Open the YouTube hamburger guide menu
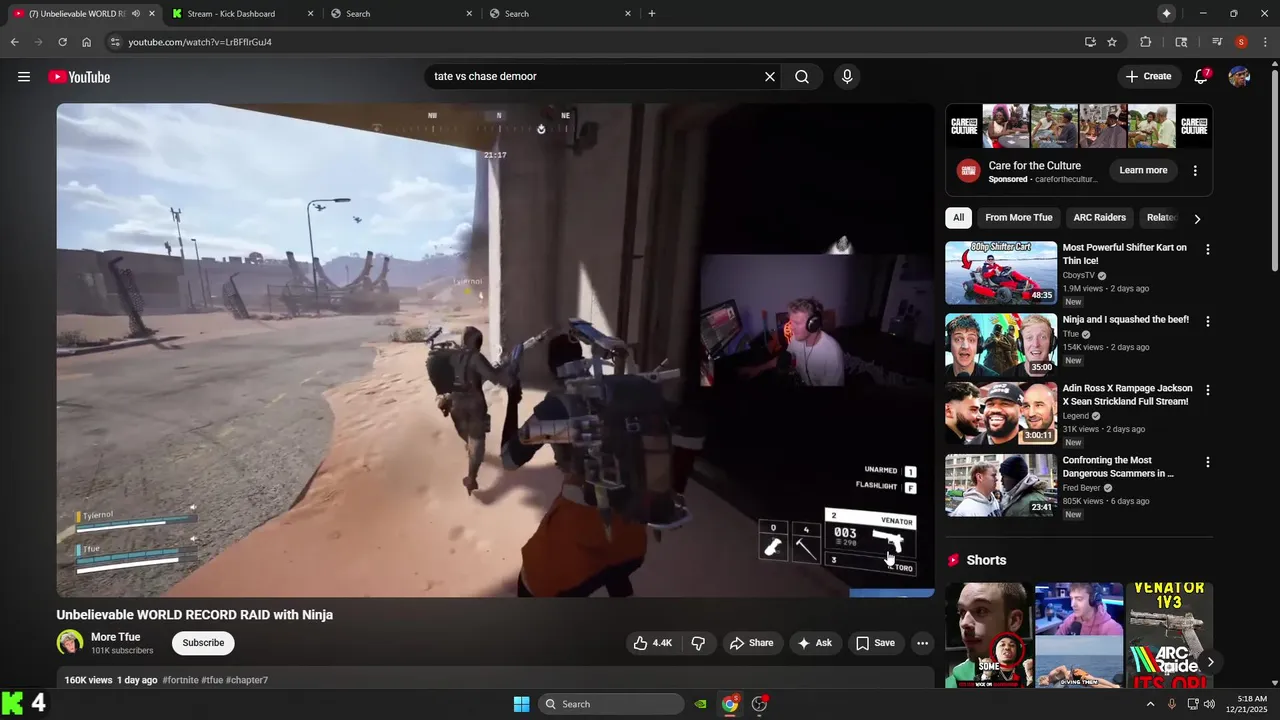 [24, 77]
